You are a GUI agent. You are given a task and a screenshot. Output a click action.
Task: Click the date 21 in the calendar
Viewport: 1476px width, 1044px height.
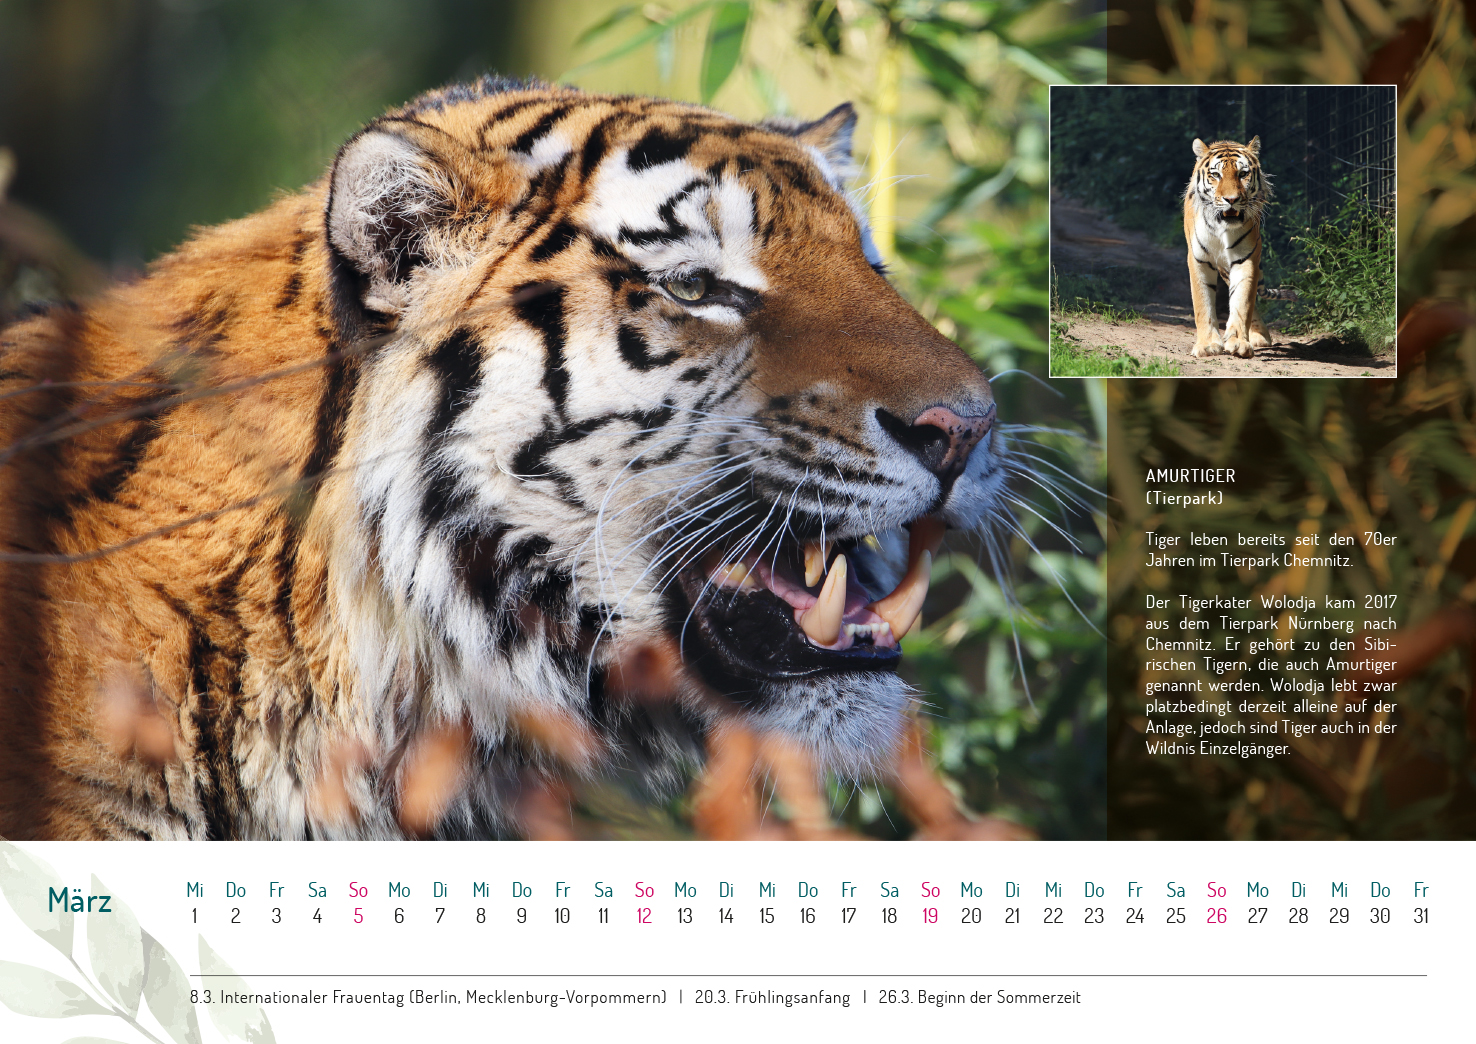coord(1012,916)
